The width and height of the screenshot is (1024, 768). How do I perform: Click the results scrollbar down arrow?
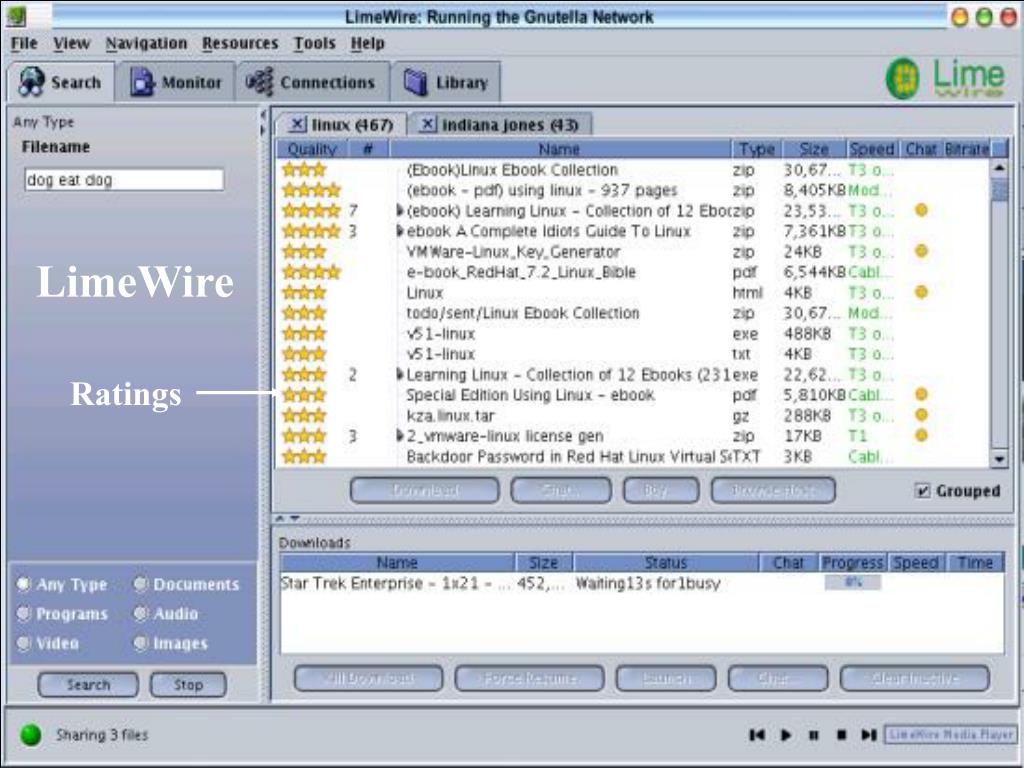(x=999, y=459)
